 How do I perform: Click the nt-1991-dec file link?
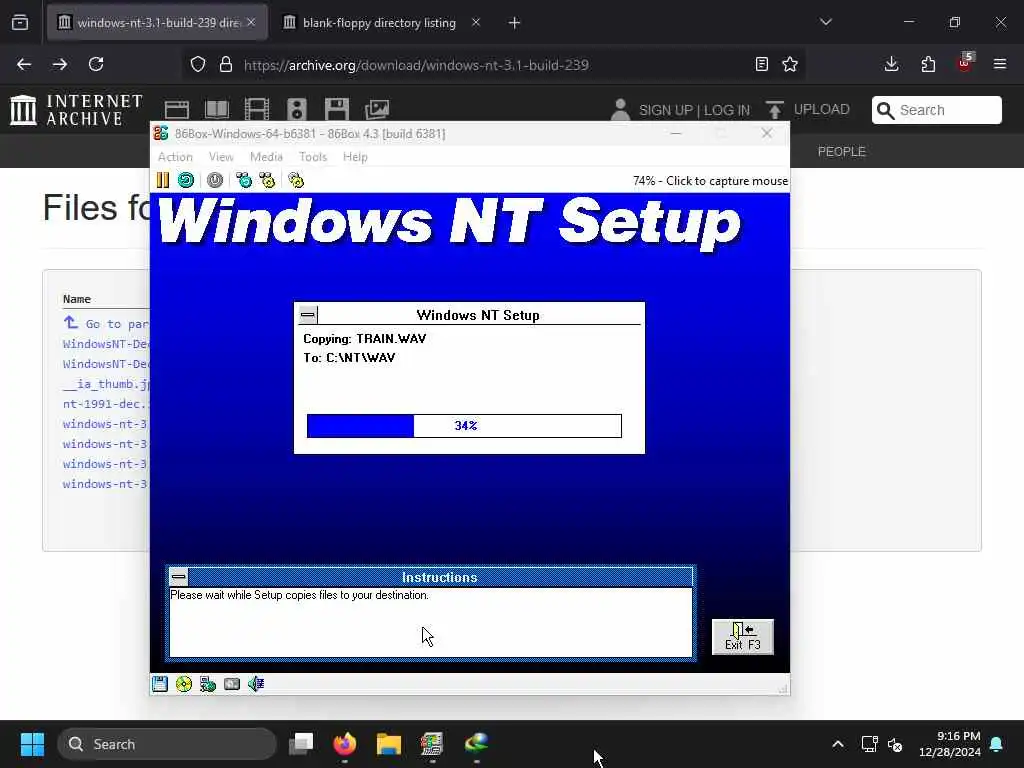pos(106,404)
